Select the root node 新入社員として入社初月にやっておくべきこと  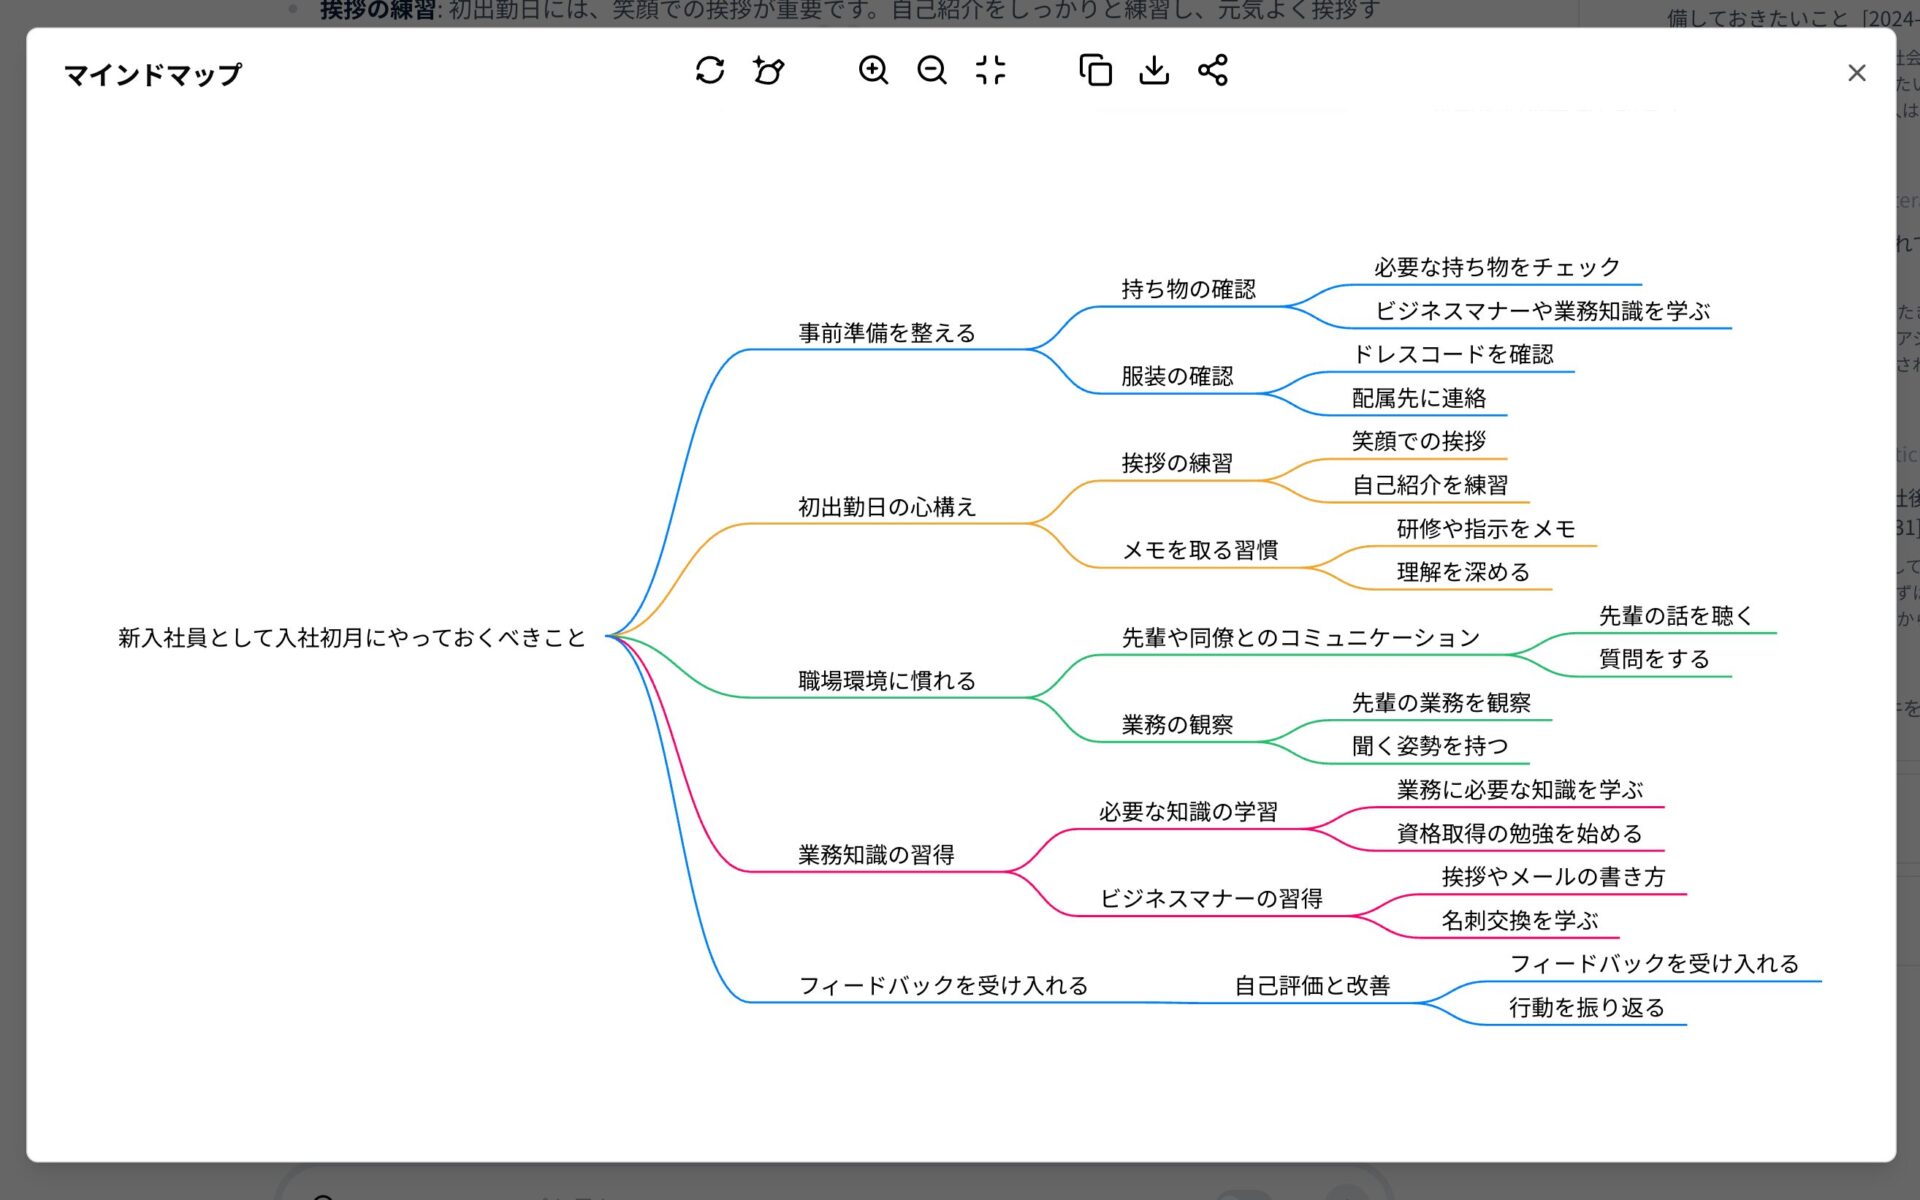point(350,638)
